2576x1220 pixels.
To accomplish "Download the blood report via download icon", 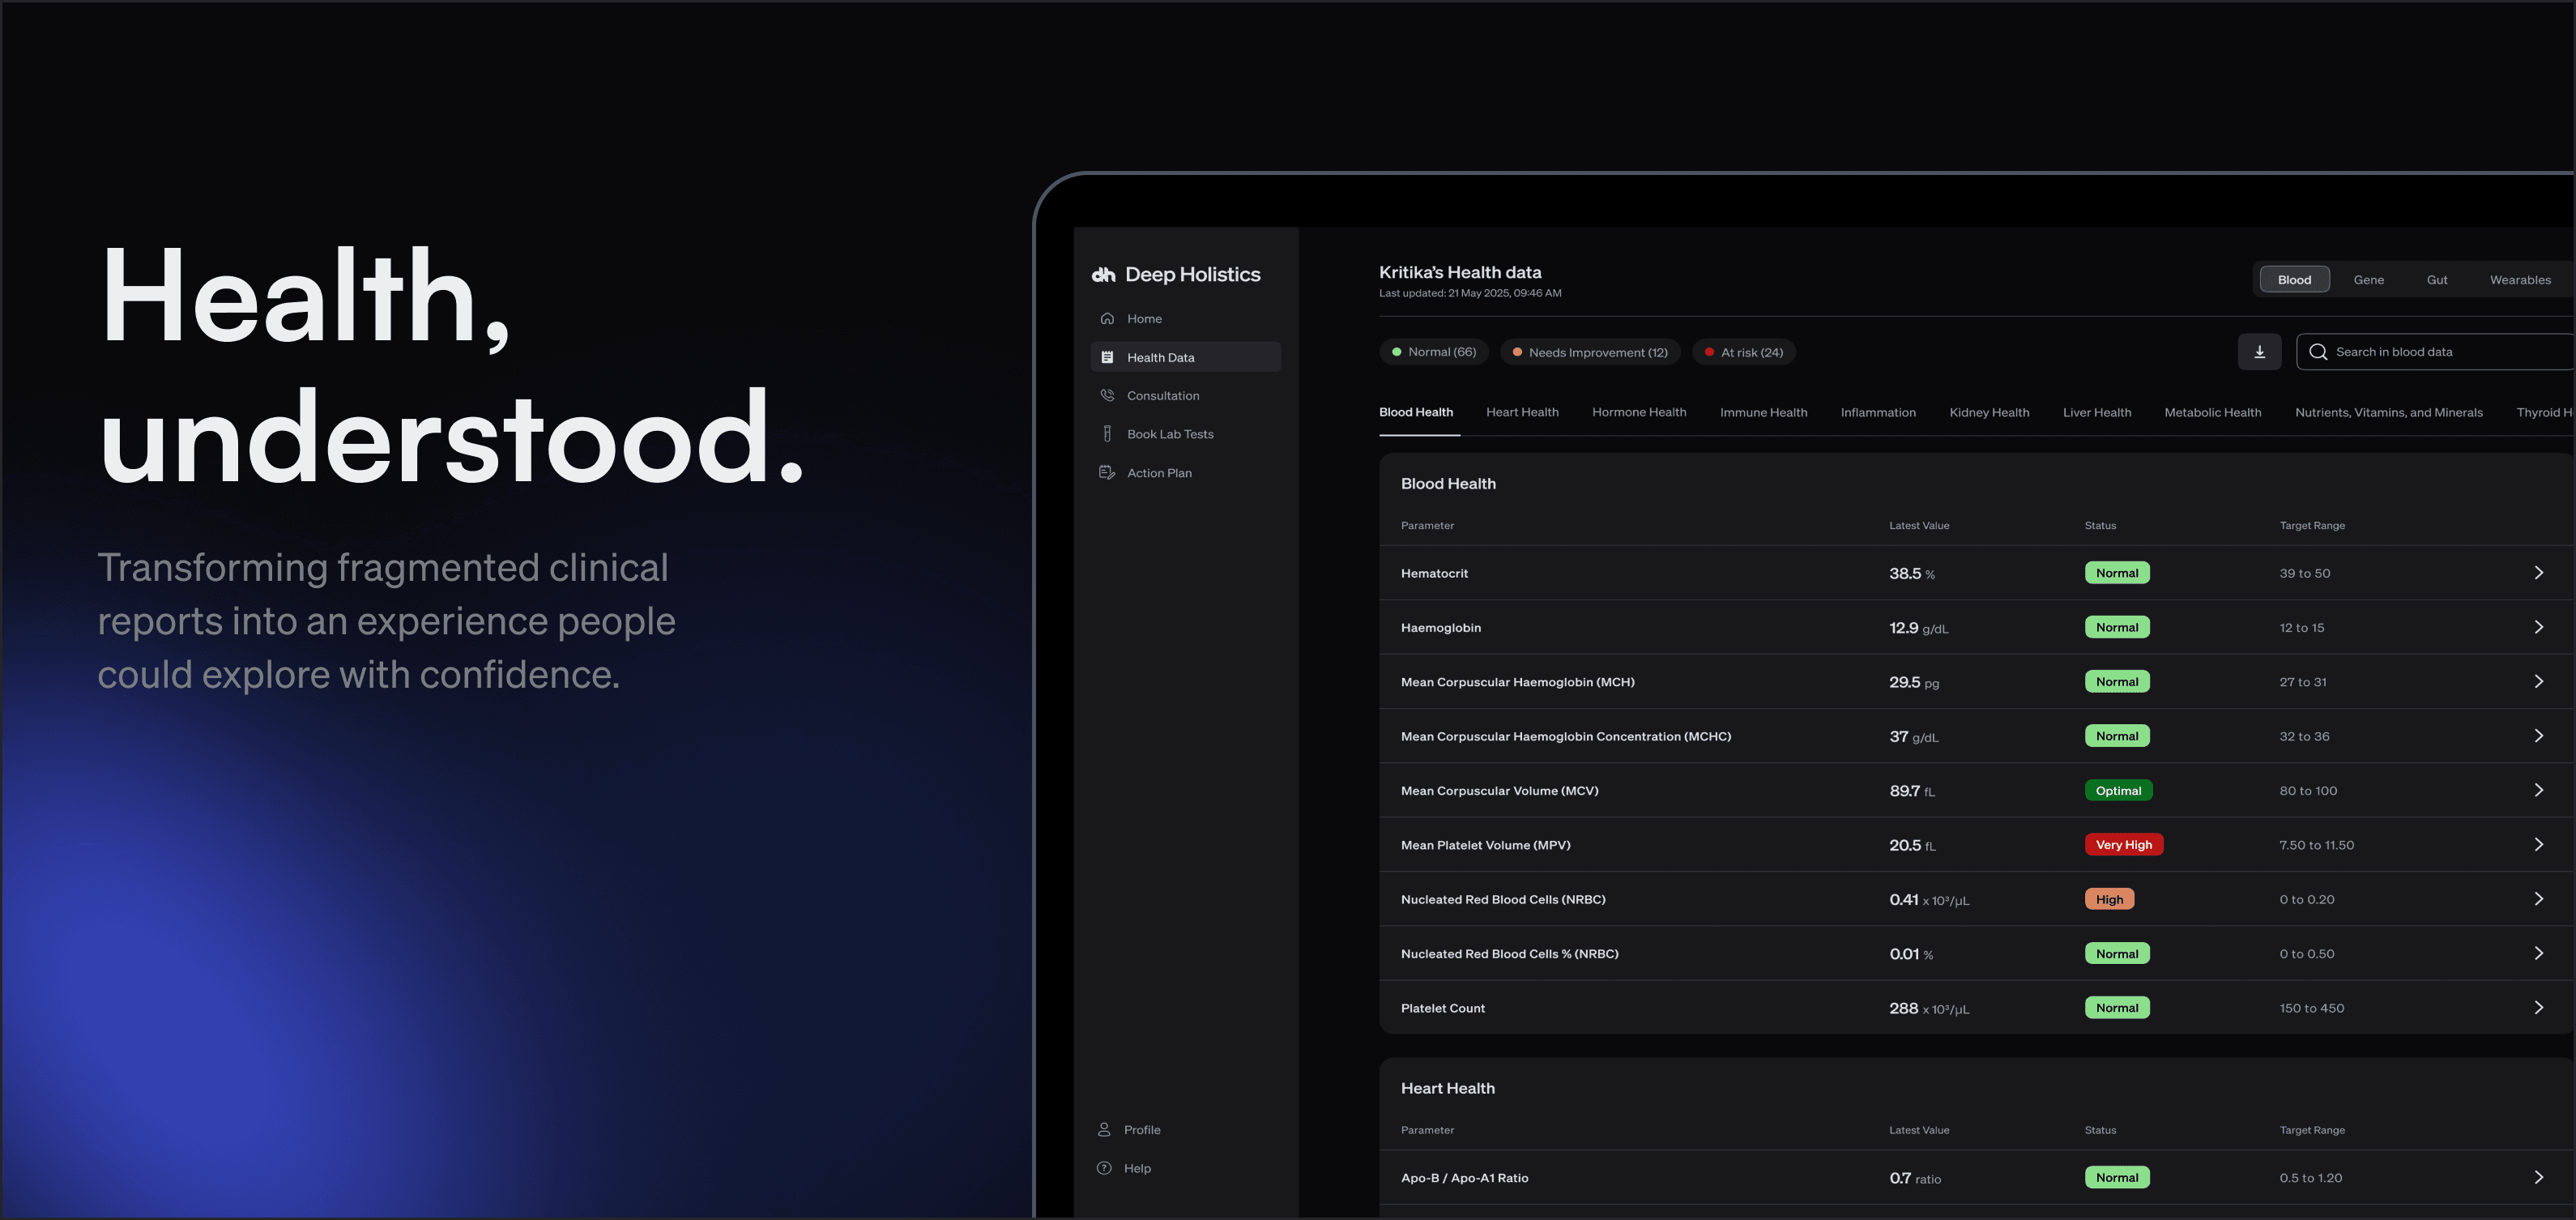I will (x=2259, y=352).
